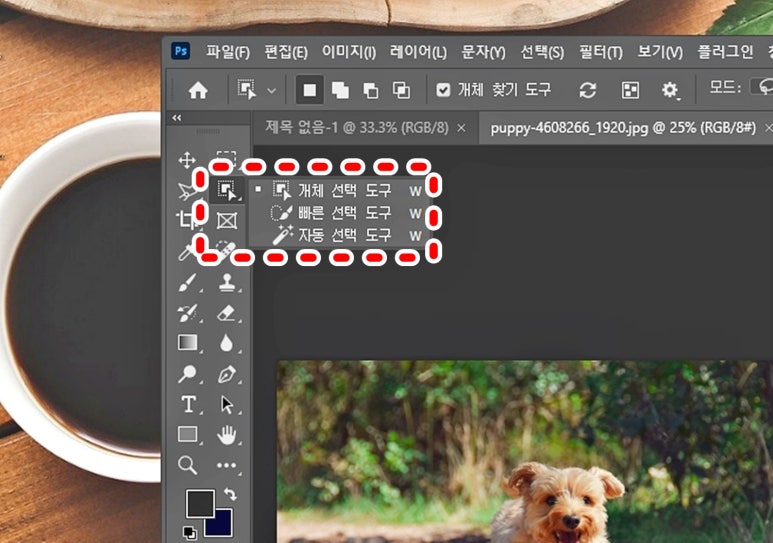The width and height of the screenshot is (773, 543).
Task: Select the Horizontal Type tool
Action: 188,404
